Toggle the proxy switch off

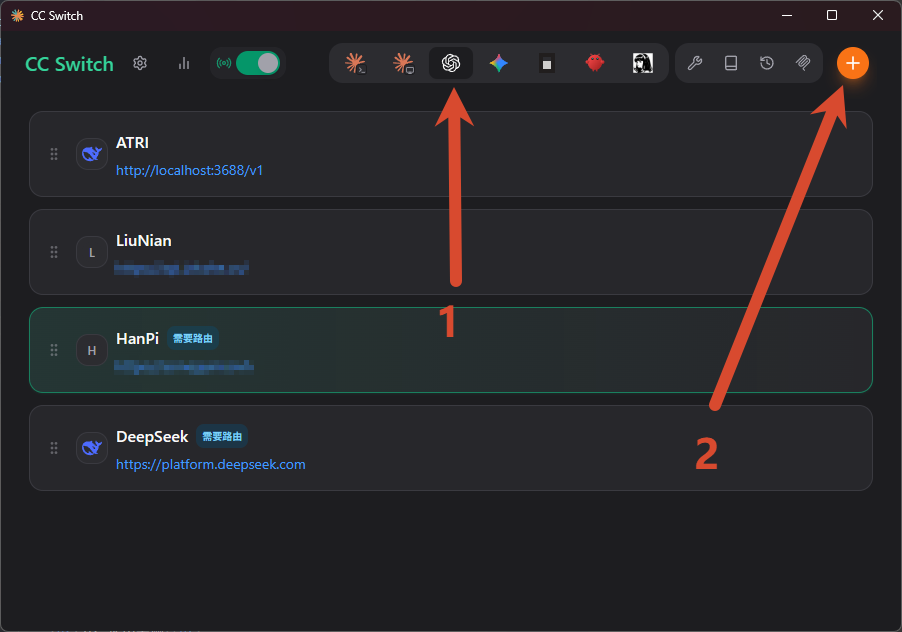click(258, 63)
